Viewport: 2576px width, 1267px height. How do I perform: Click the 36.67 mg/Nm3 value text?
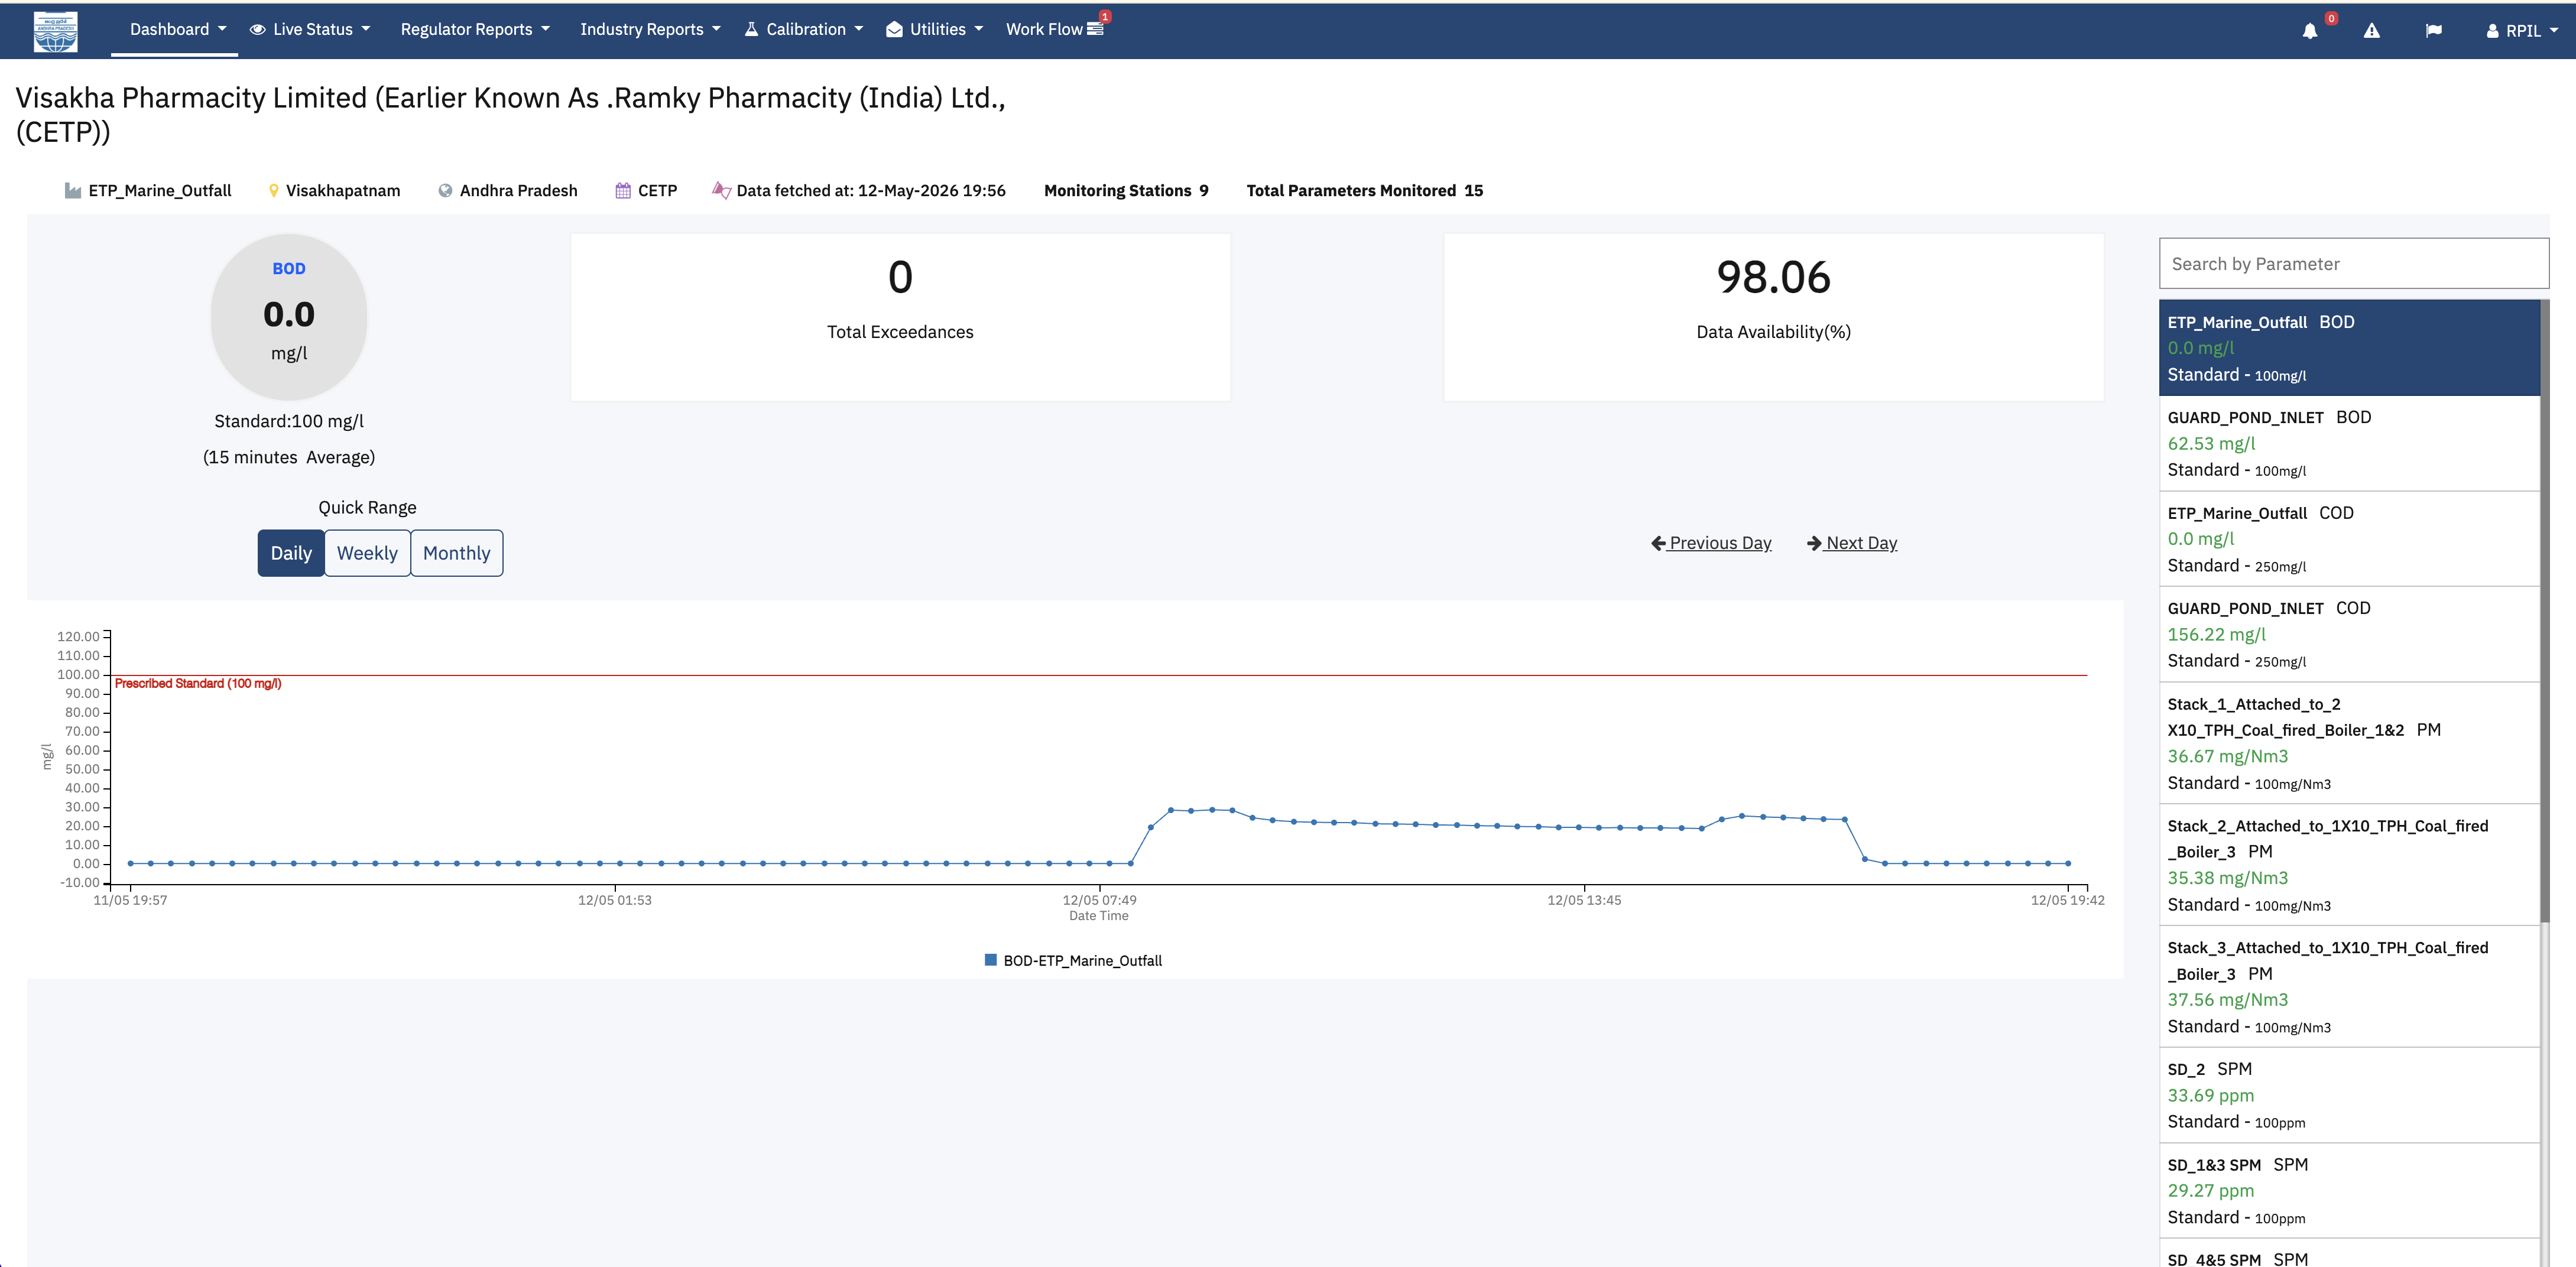coord(2227,756)
